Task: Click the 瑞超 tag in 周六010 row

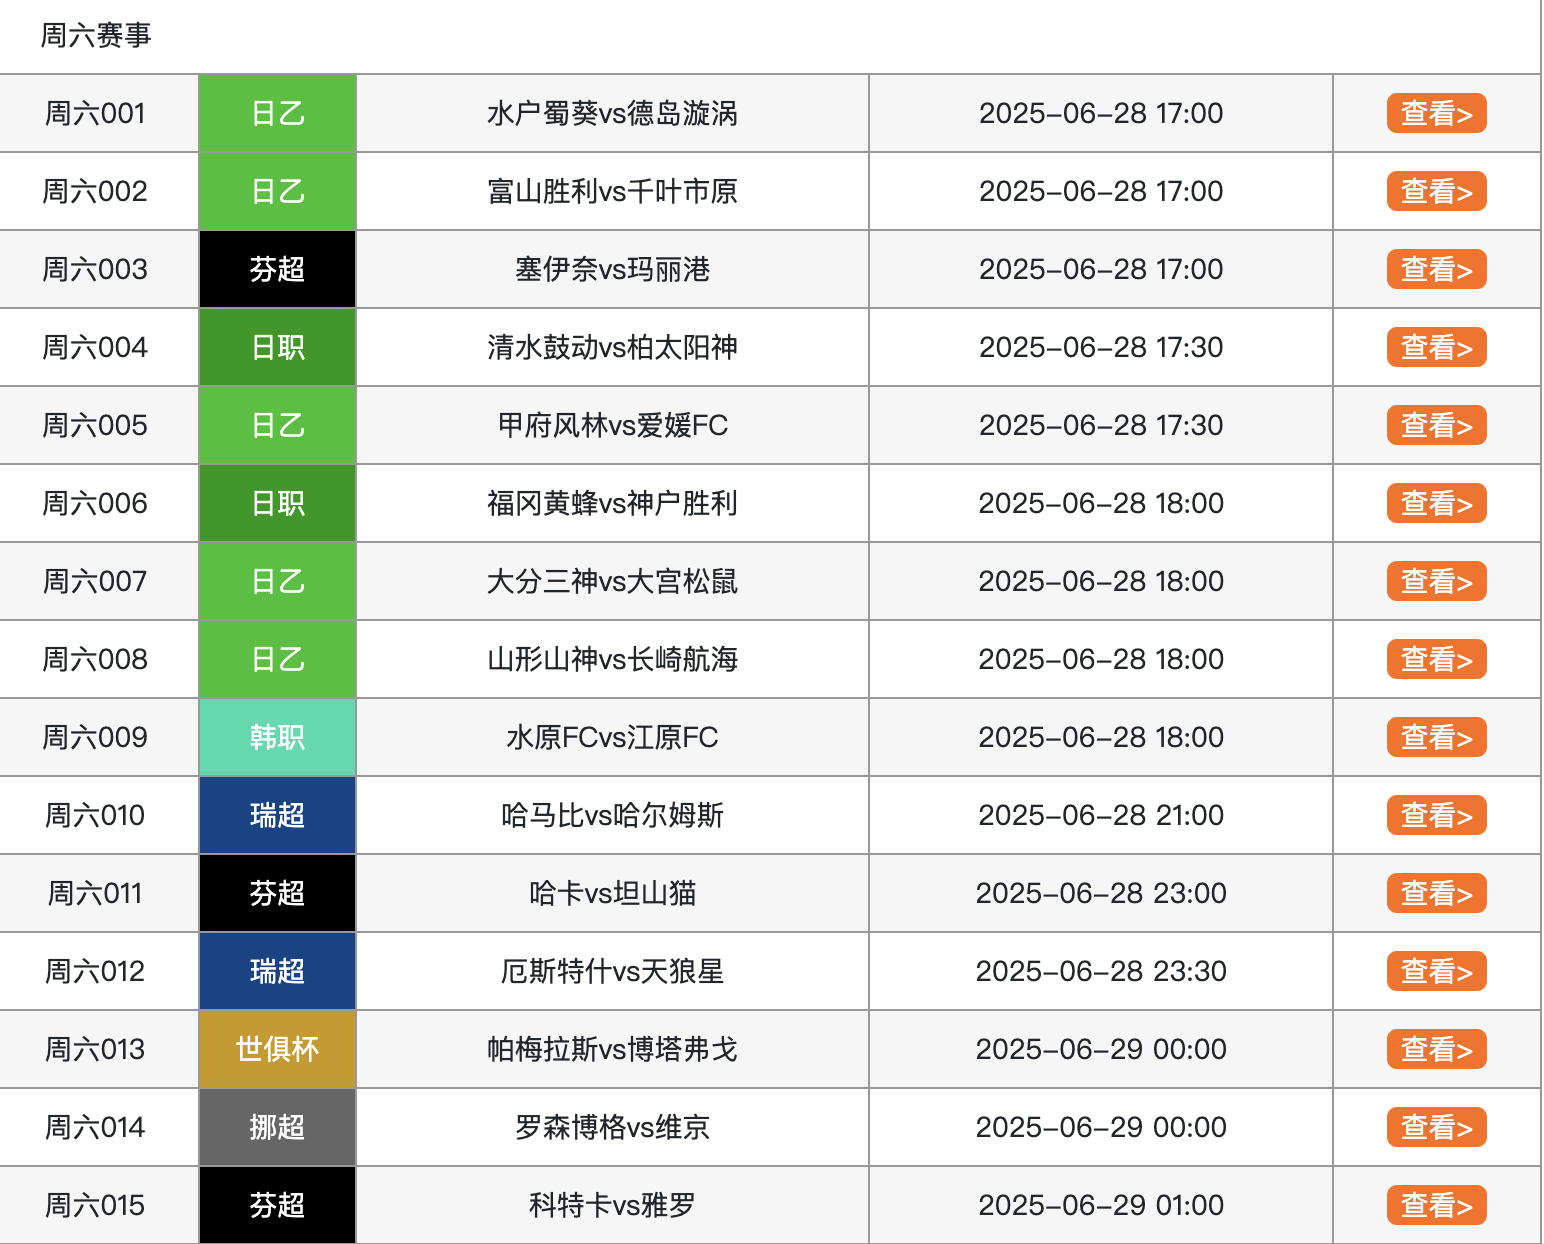Action: [277, 815]
